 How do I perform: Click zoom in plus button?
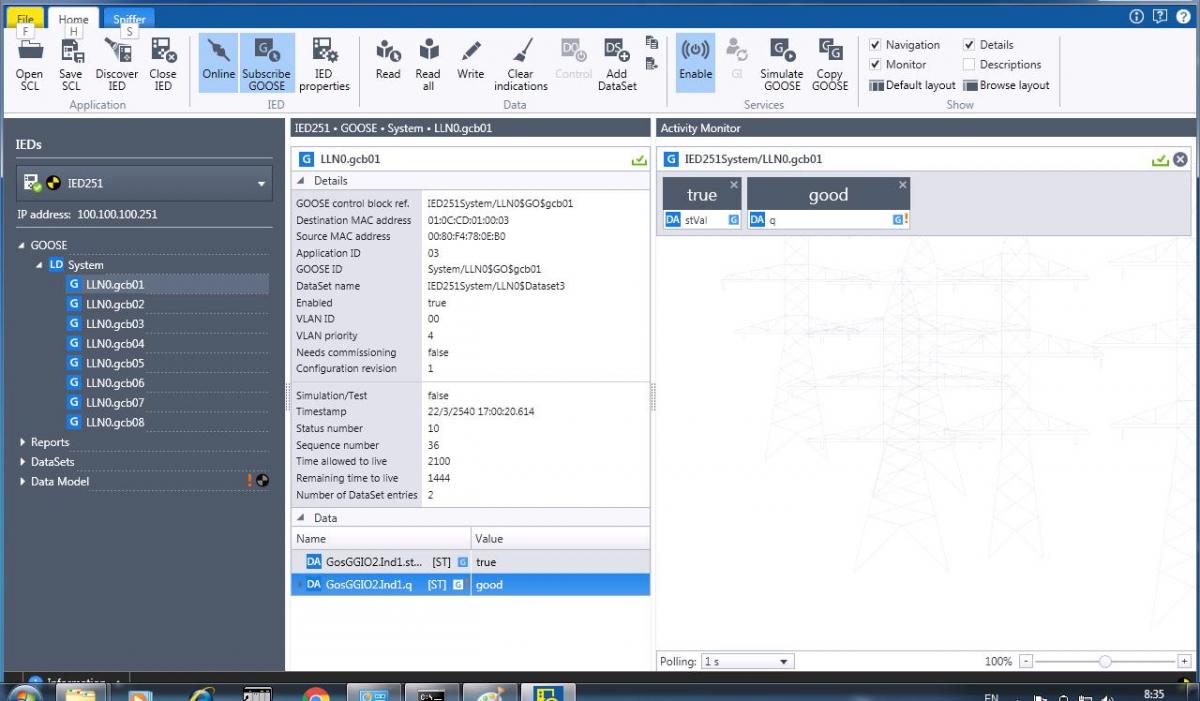pyautogui.click(x=1184, y=661)
